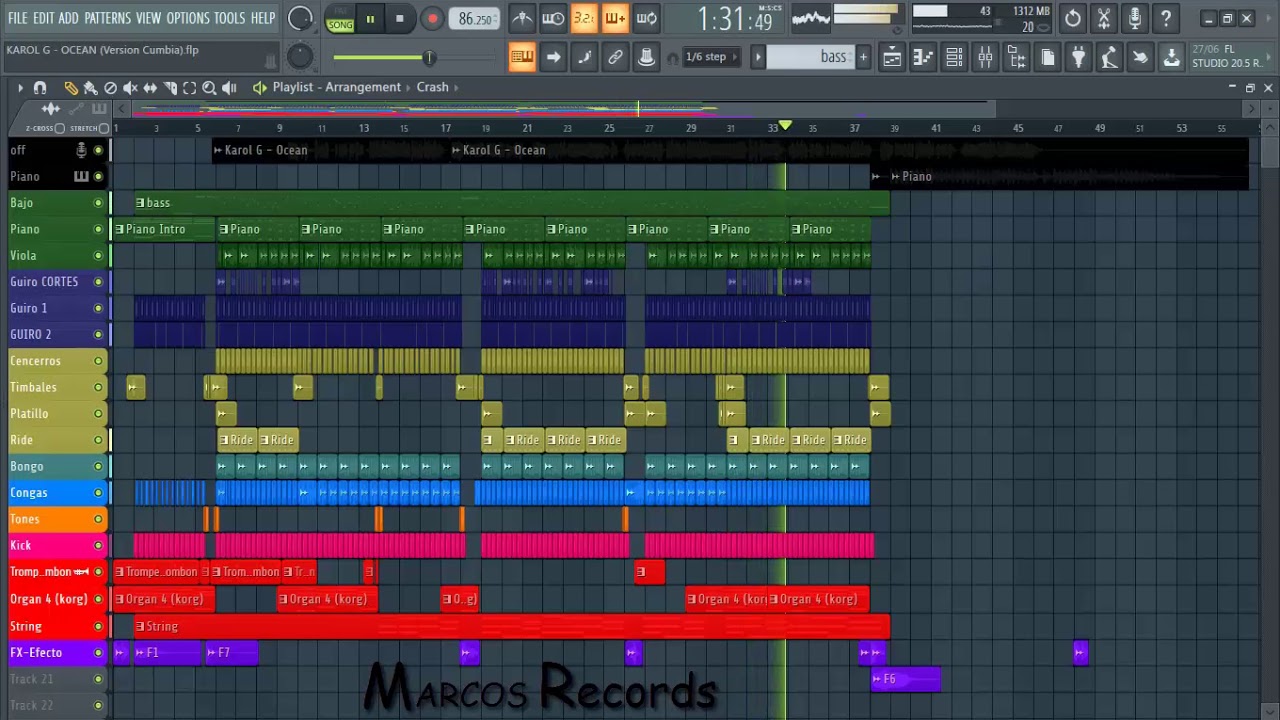Select the playlist Slice tool
Image resolution: width=1280 pixels, height=720 pixels.
click(x=170, y=88)
